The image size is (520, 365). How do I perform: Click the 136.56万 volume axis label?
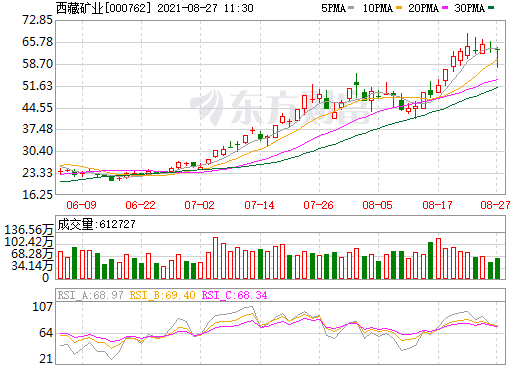(x=29, y=230)
